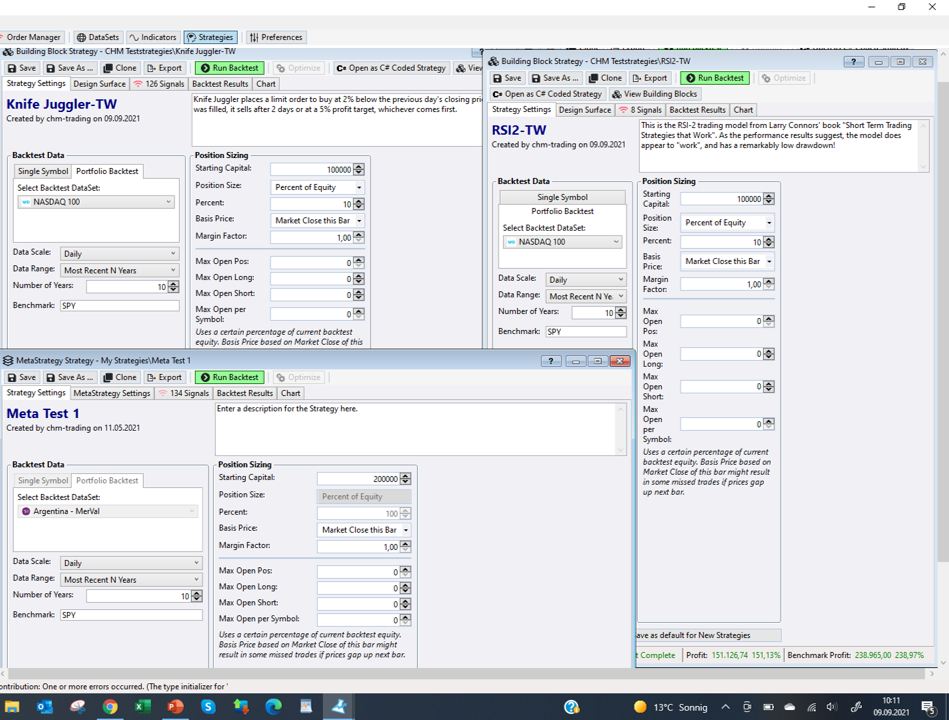The width and height of the screenshot is (949, 720).
Task: Open Excel from the Windows taskbar
Action: tap(142, 707)
